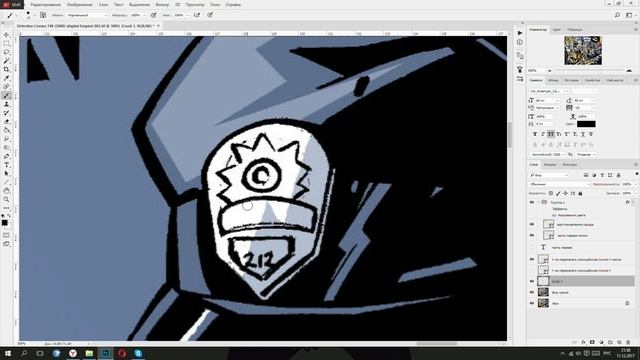Viewport: 640px width, 360px height.
Task: Select the Lasso tool
Action: pyautogui.click(x=7, y=52)
